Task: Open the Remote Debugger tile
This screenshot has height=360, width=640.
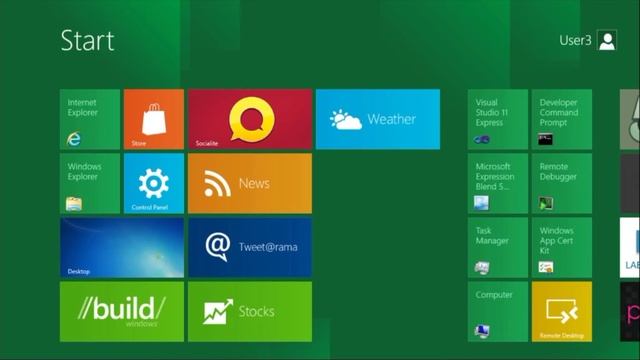Action: click(562, 183)
